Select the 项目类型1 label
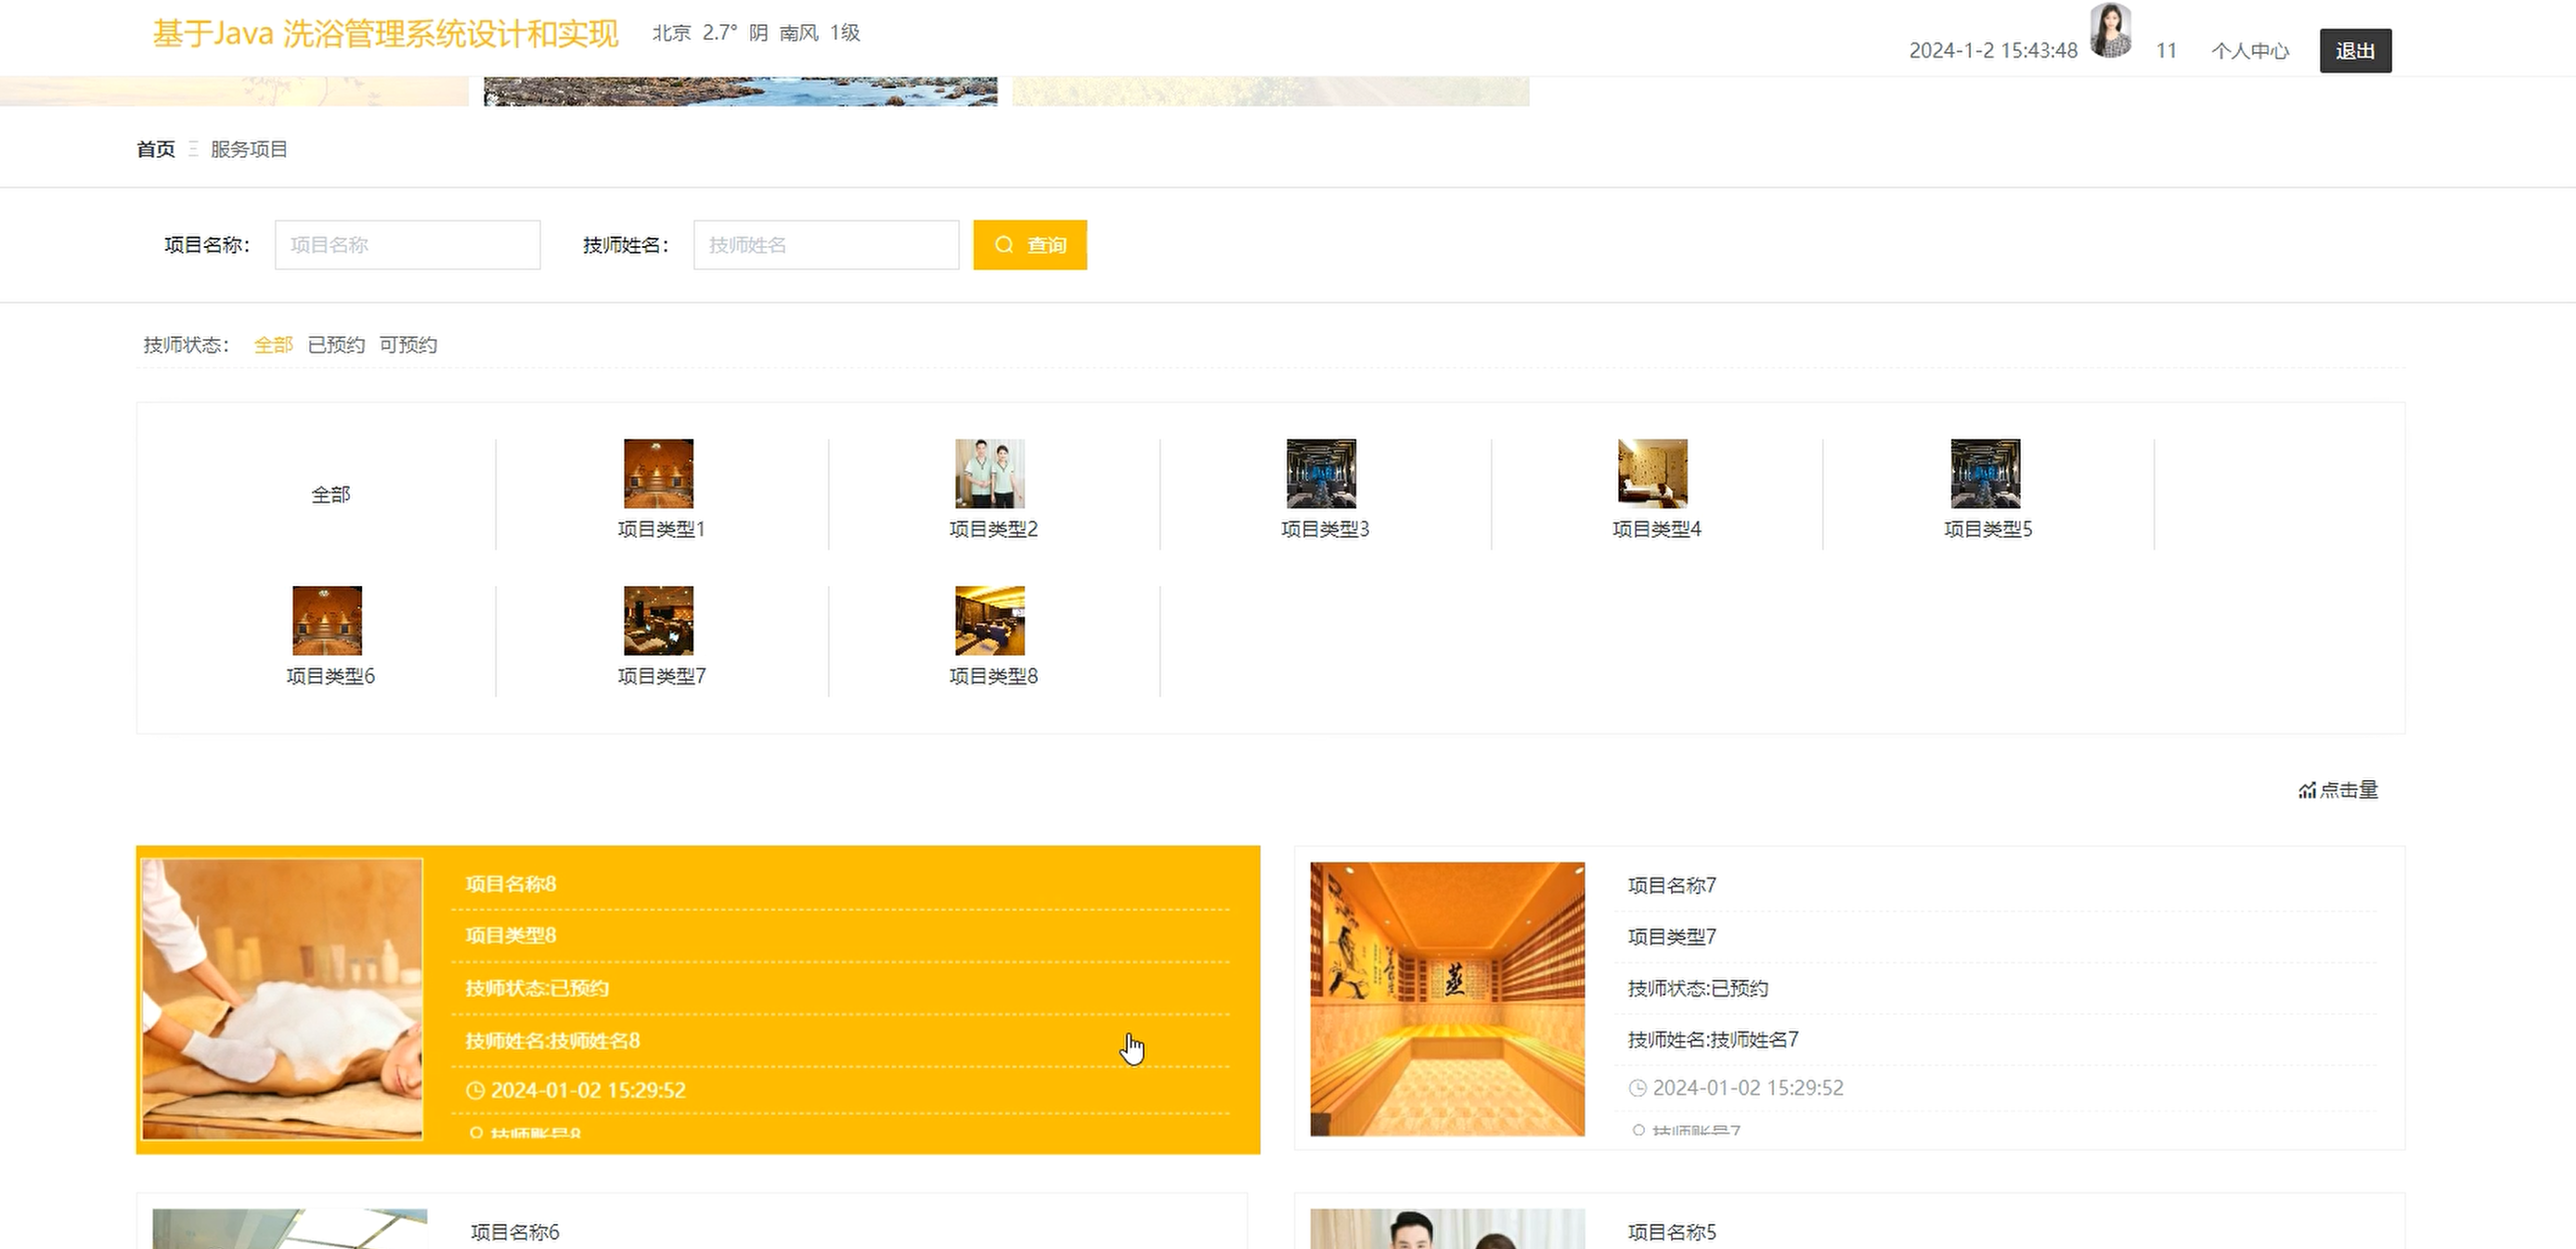Image resolution: width=2576 pixels, height=1249 pixels. click(x=661, y=529)
